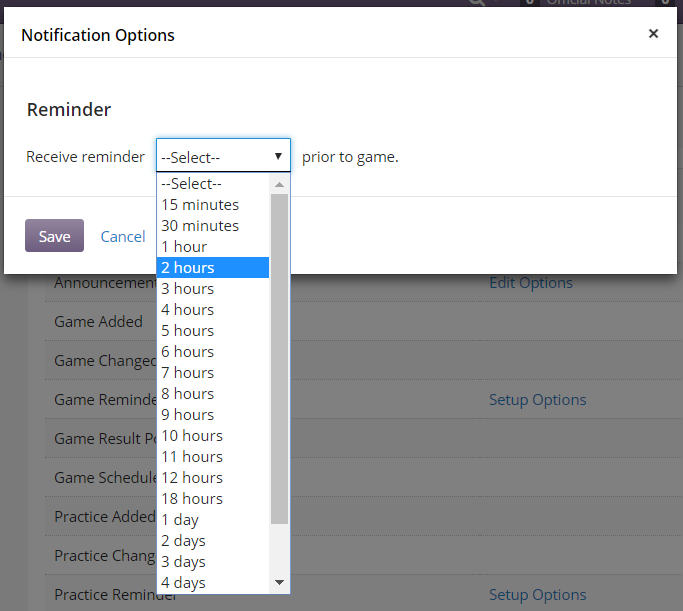Select the 6 hours option

[x=213, y=351]
